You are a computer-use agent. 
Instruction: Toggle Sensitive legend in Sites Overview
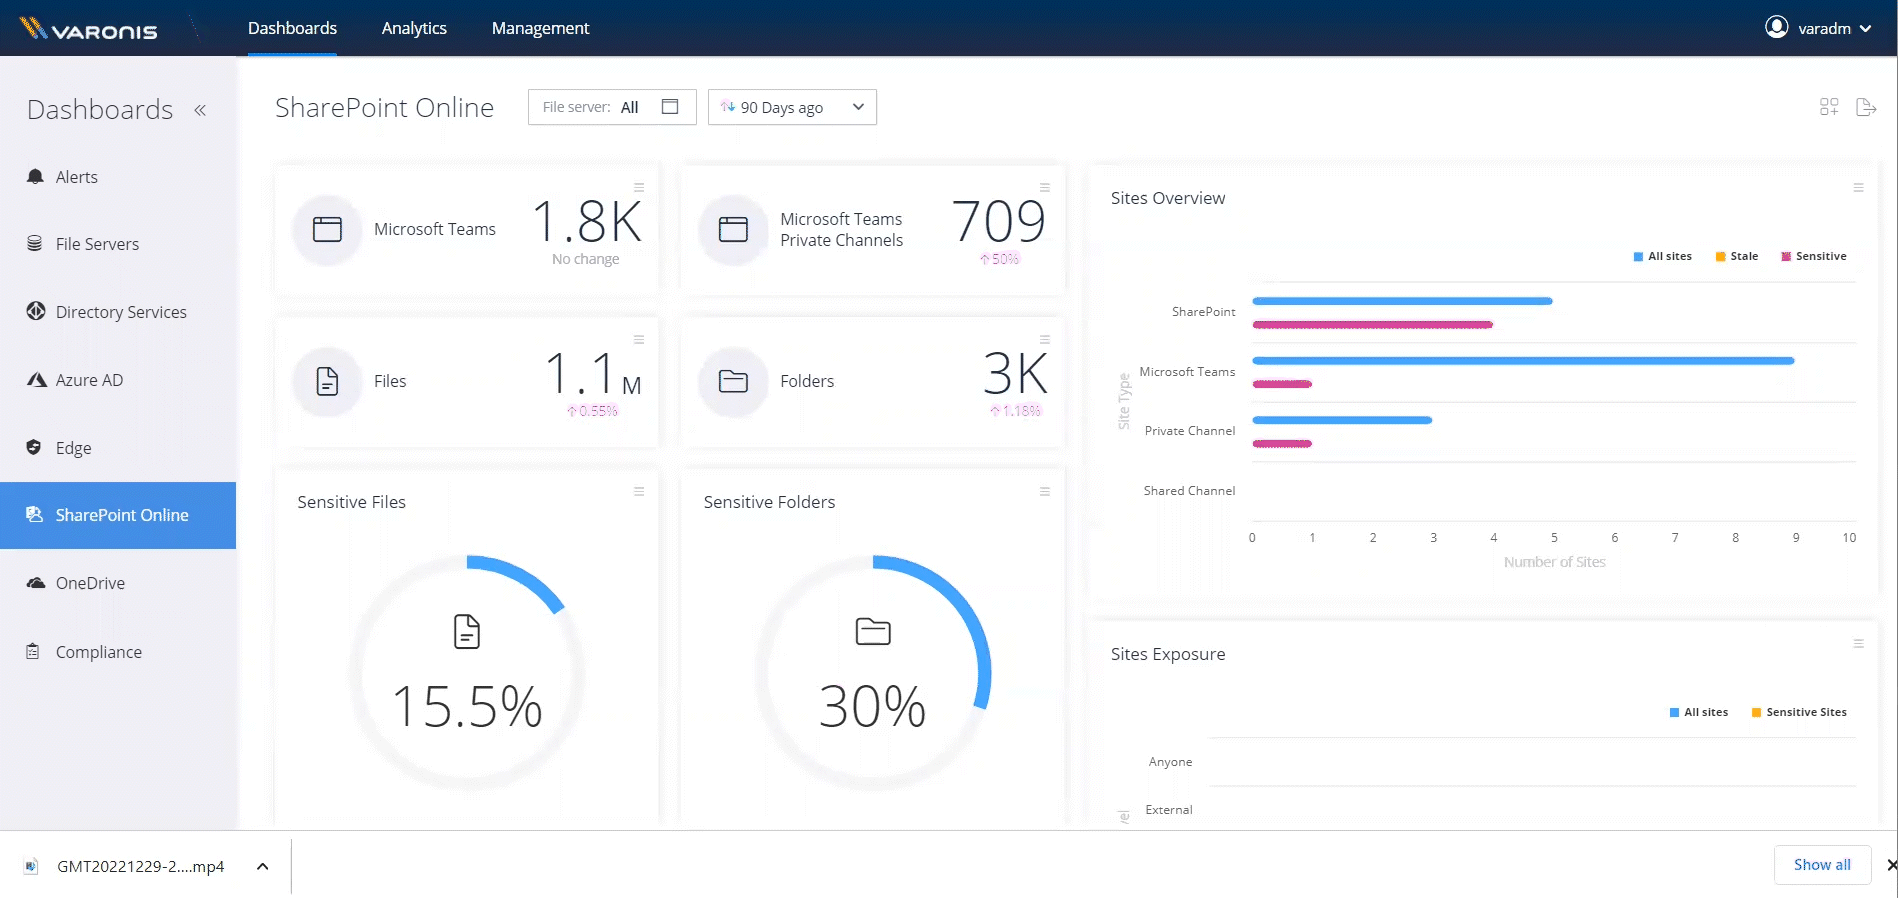[1814, 256]
